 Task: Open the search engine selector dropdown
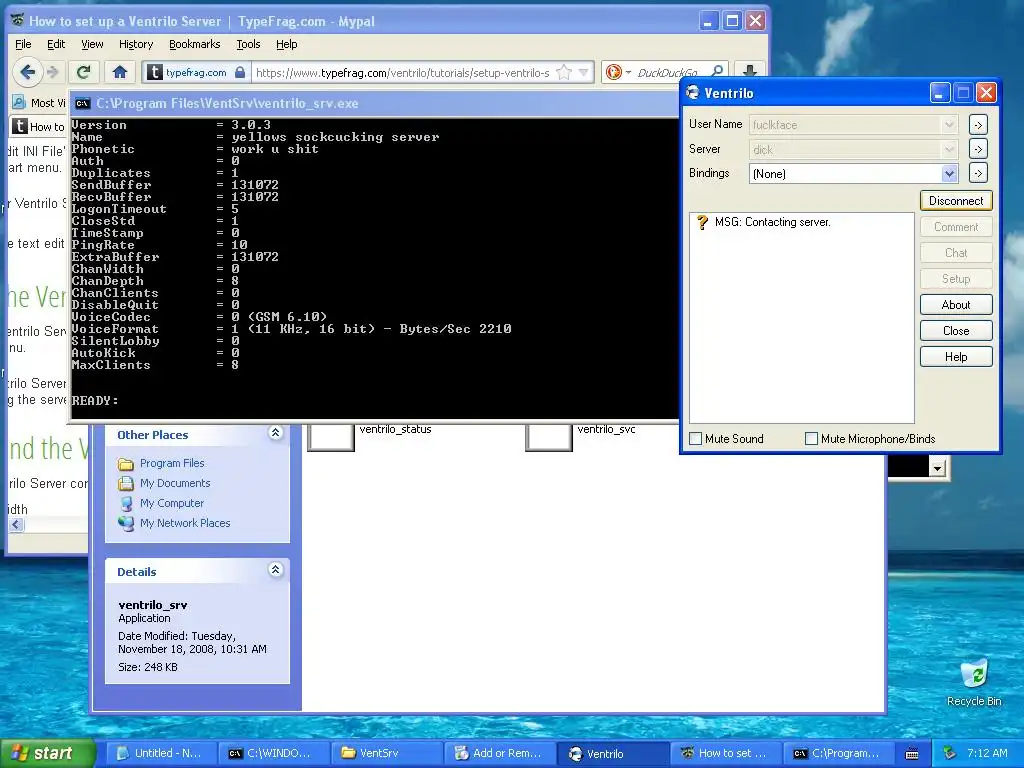(628, 72)
